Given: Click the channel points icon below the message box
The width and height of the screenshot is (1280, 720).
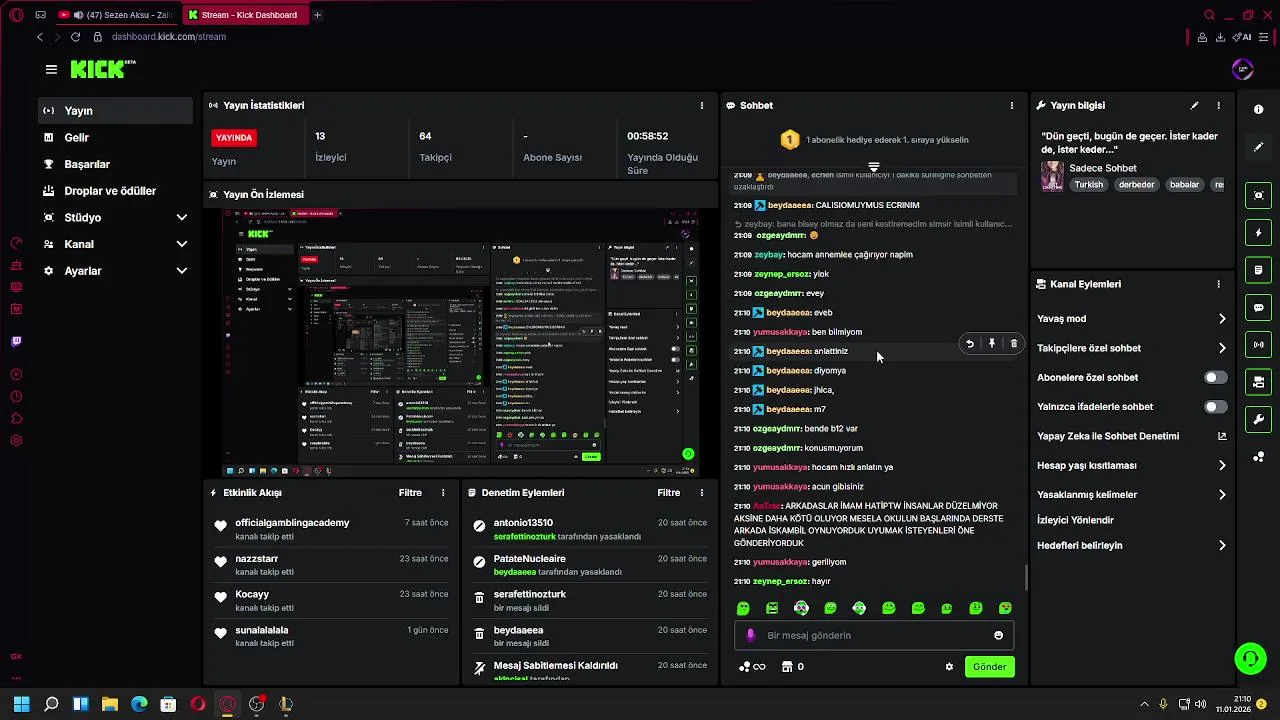Looking at the screenshot, I should click(x=751, y=667).
